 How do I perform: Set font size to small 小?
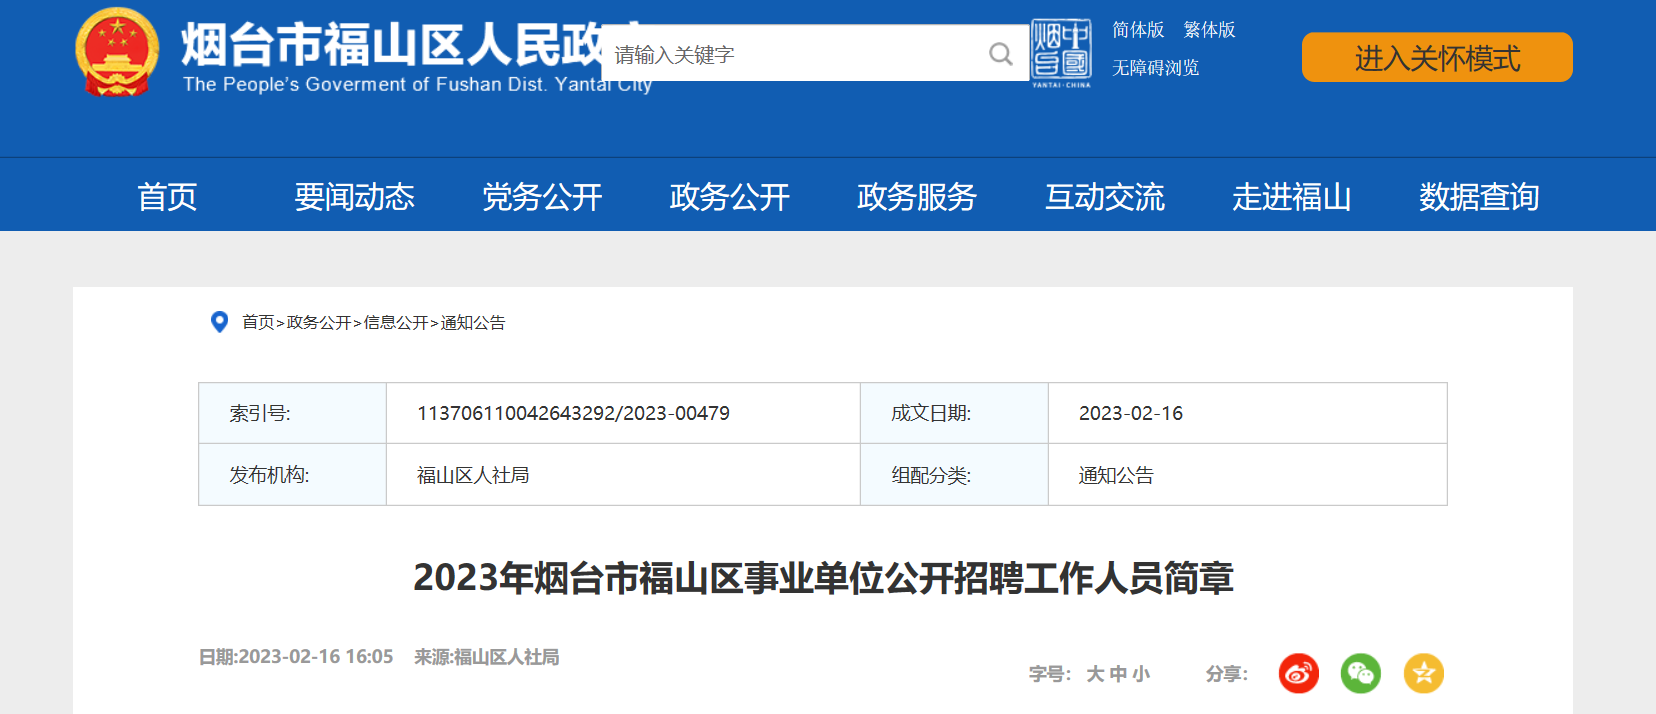pos(1141,674)
